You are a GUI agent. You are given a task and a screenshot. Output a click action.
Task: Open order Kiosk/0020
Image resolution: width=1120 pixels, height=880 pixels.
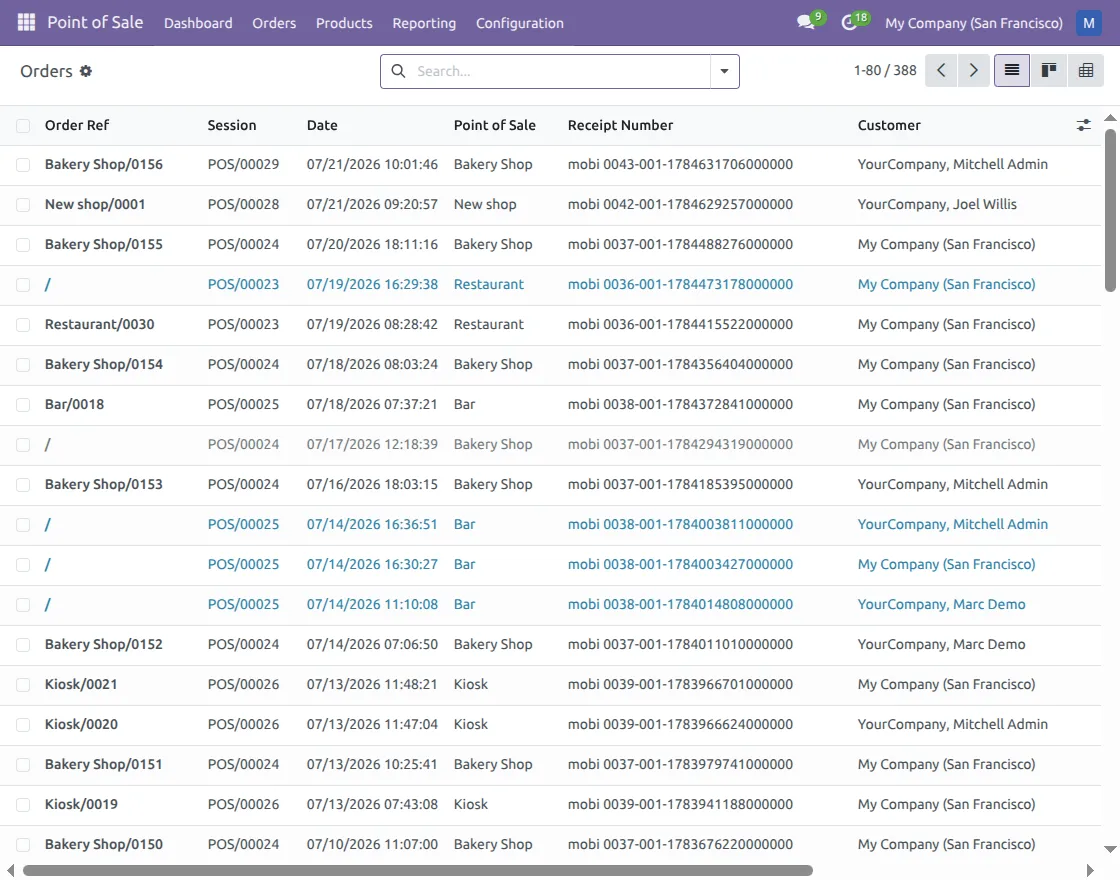tap(81, 724)
